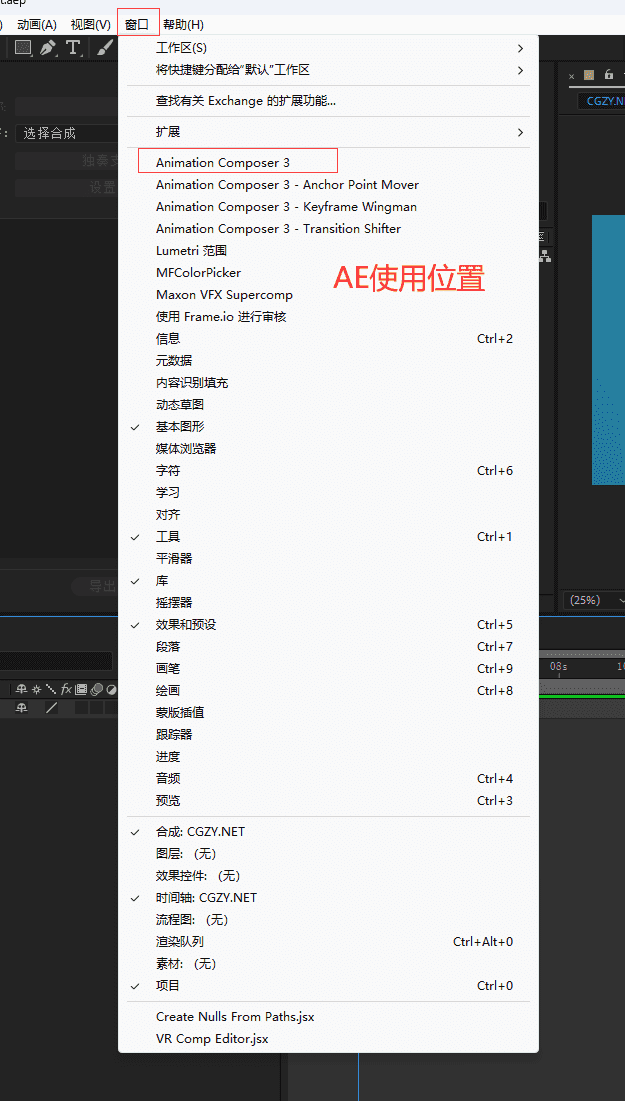Viewport: 625px width, 1101px height.
Task: Click the quality diagonal line header icon
Action: 51,689
